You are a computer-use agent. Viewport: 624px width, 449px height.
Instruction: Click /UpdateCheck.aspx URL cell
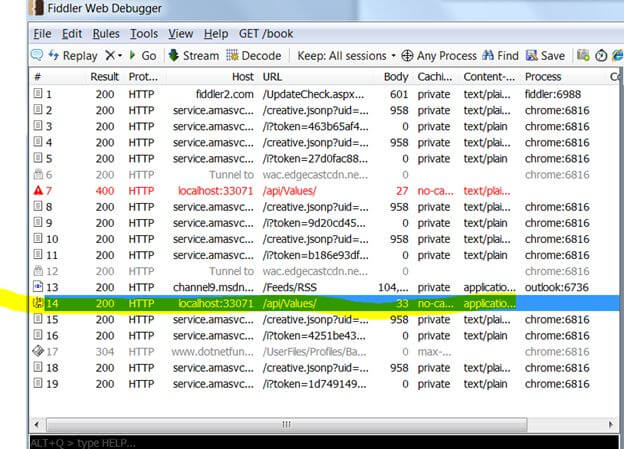click(314, 94)
